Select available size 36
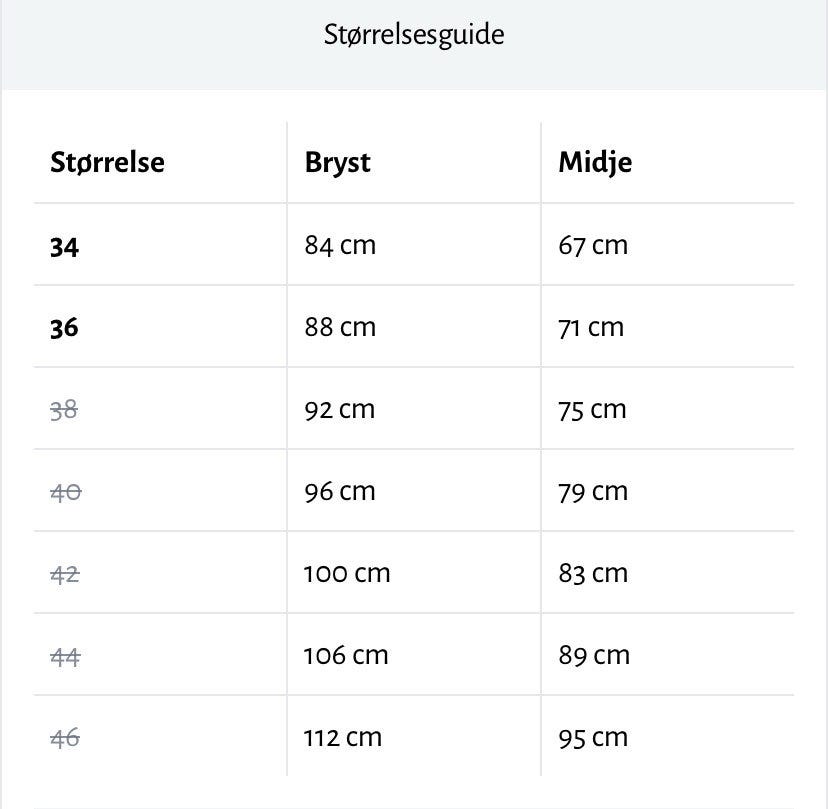Screen dimensions: 828x809 (x=64, y=328)
